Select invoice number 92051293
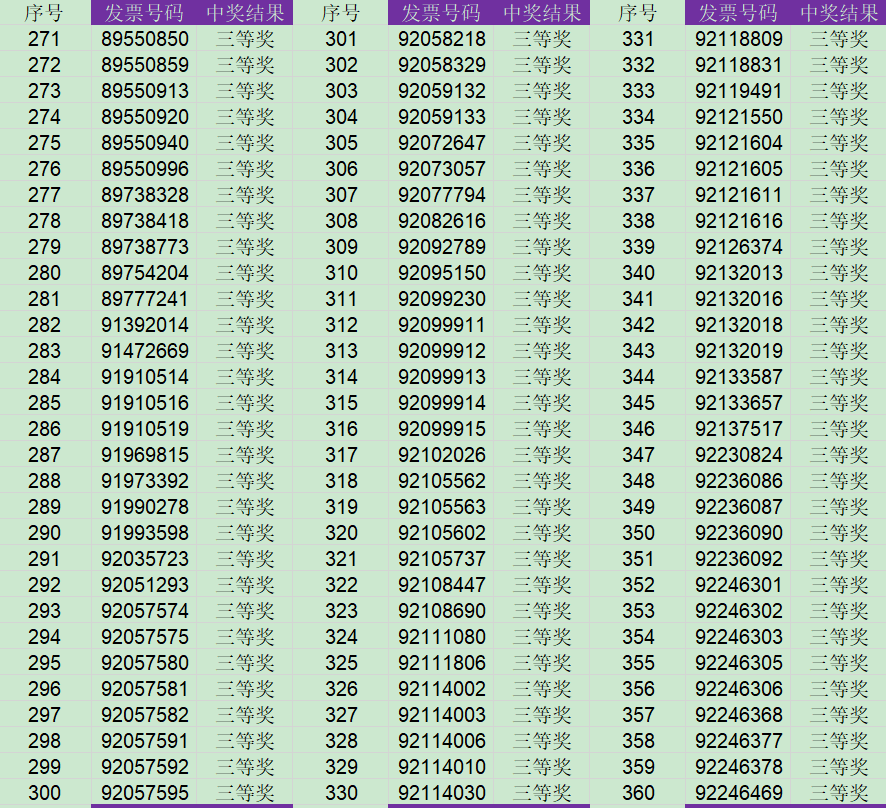 pos(145,585)
